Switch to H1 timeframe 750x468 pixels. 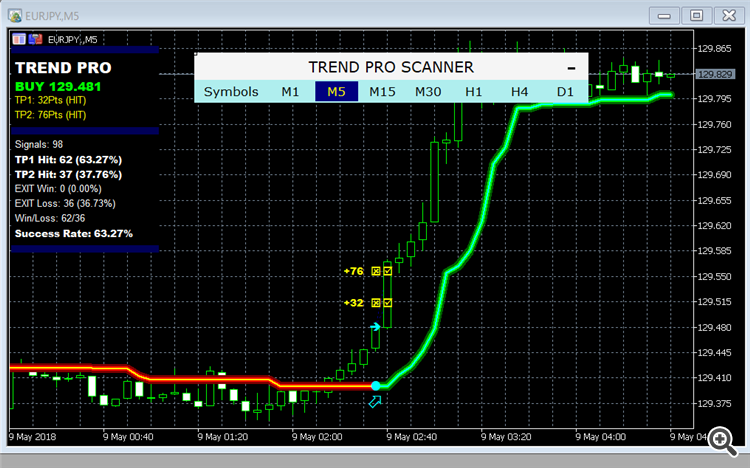(474, 91)
